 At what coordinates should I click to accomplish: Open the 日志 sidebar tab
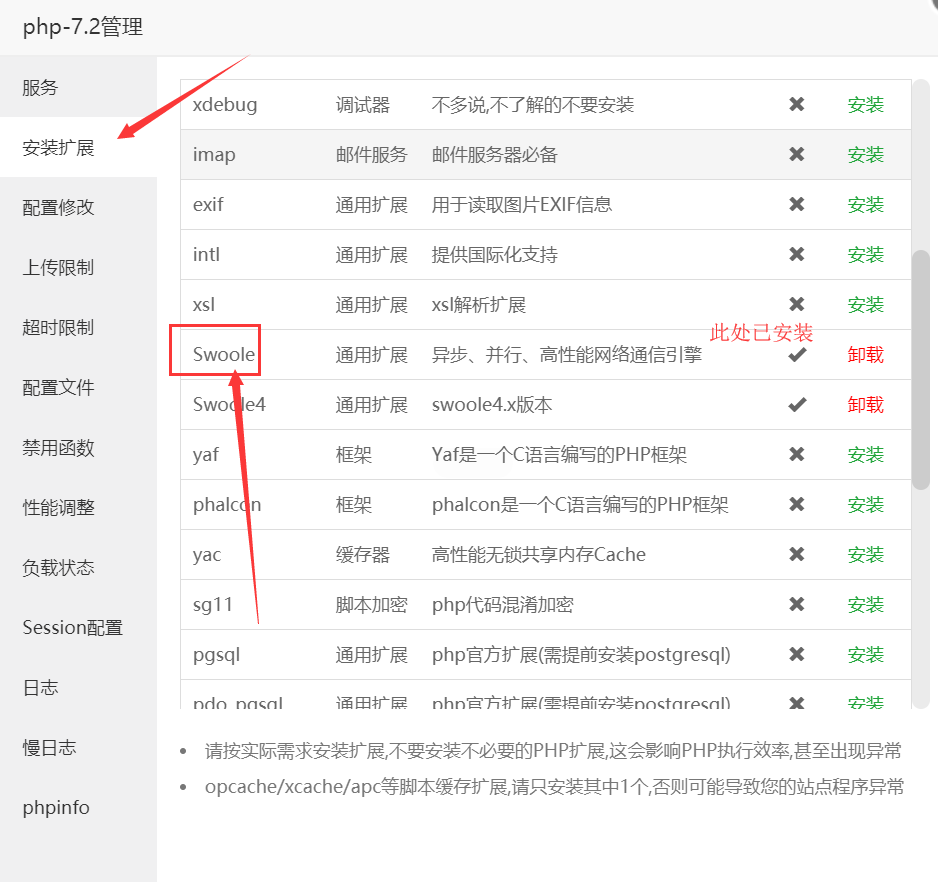click(78, 687)
